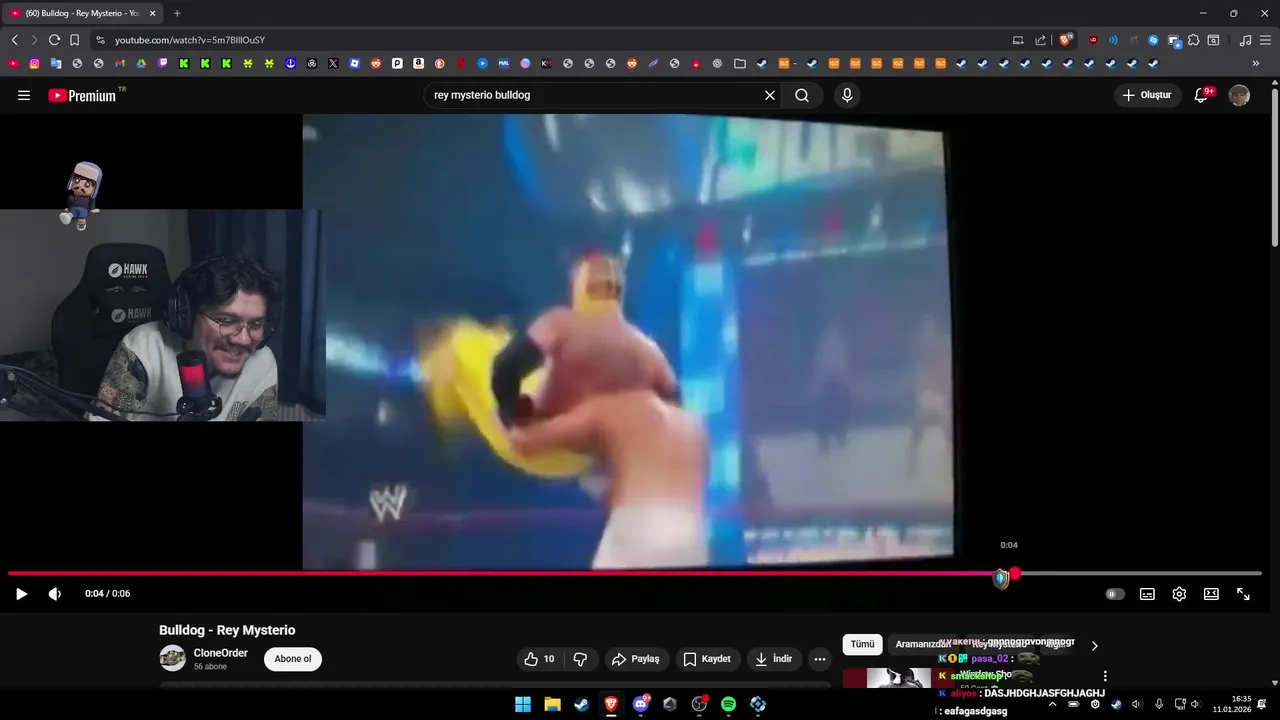Open the bookmarks folder icon
Screen dimensions: 1280x720
click(739, 63)
